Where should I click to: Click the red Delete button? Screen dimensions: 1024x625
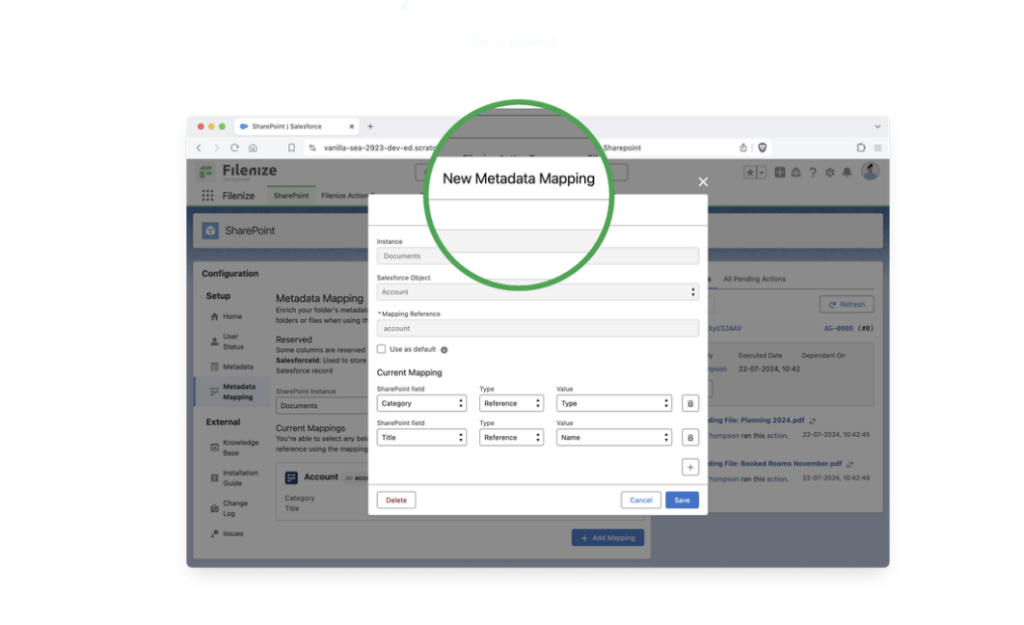pos(396,500)
